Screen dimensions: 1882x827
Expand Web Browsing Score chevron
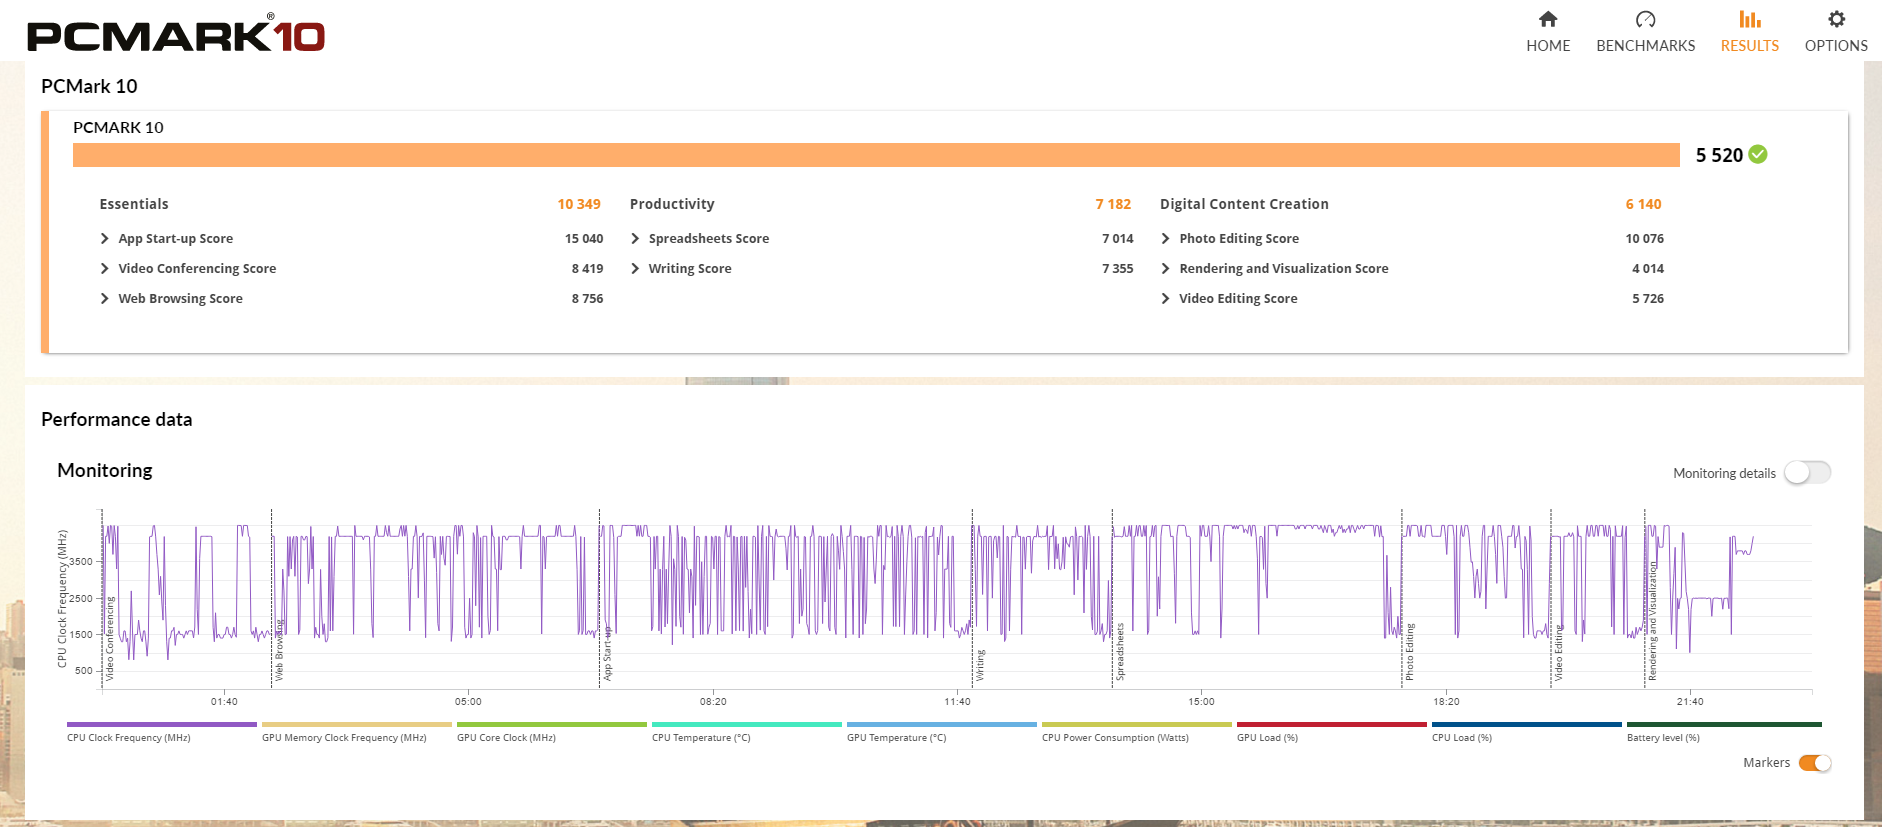pos(105,298)
